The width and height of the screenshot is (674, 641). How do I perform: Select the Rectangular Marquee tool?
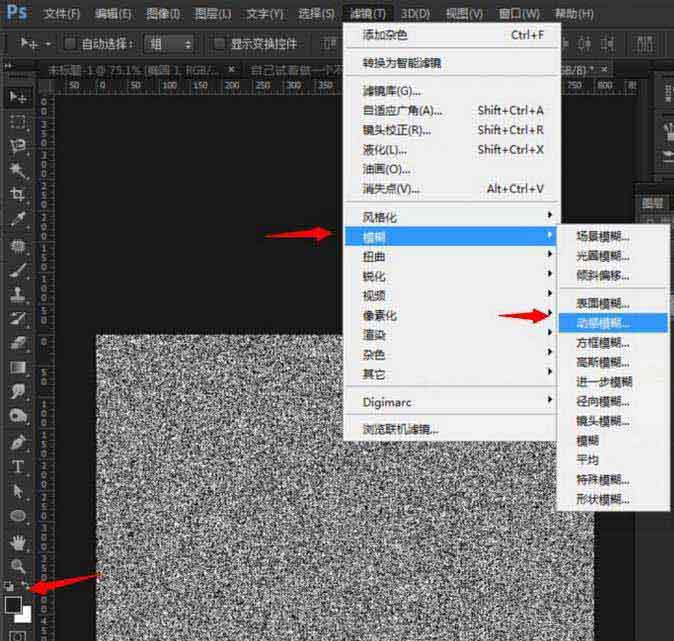point(18,122)
